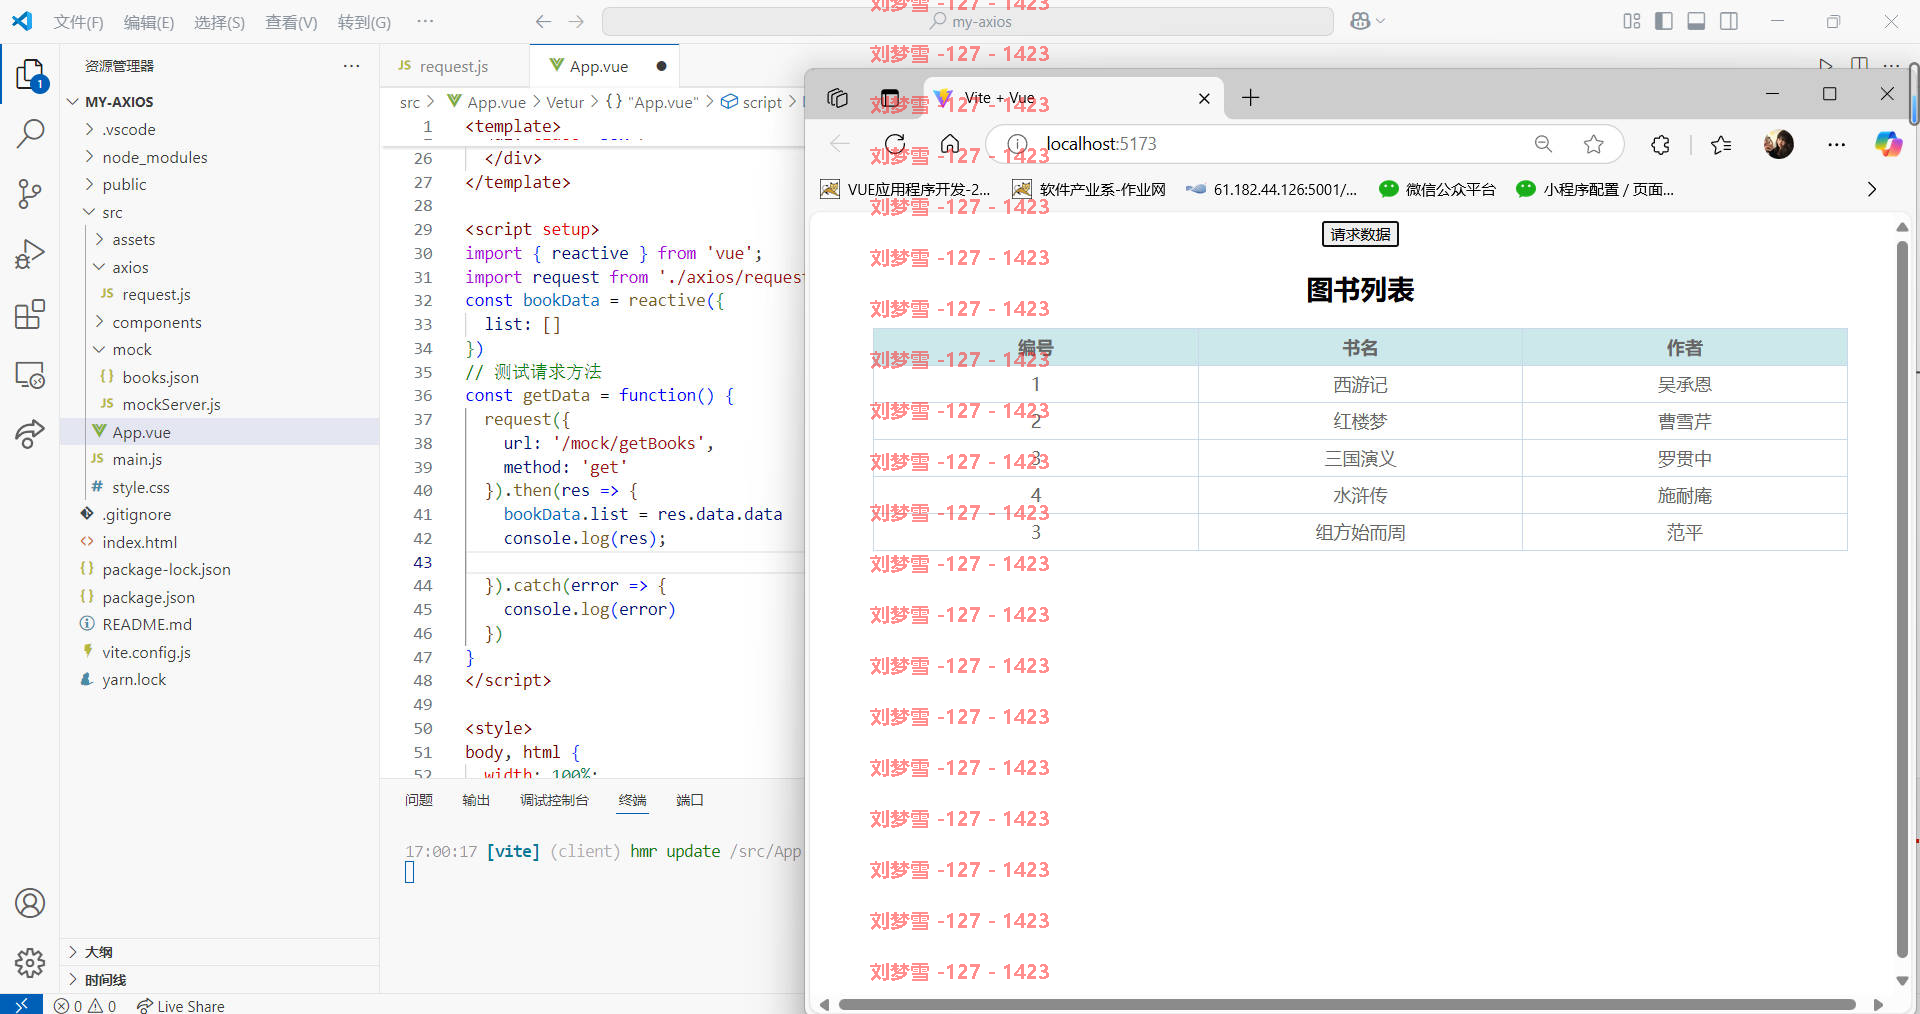Click the errors and warnings status indicator
Viewport: 1920px width, 1014px height.
pyautogui.click(x=85, y=1005)
